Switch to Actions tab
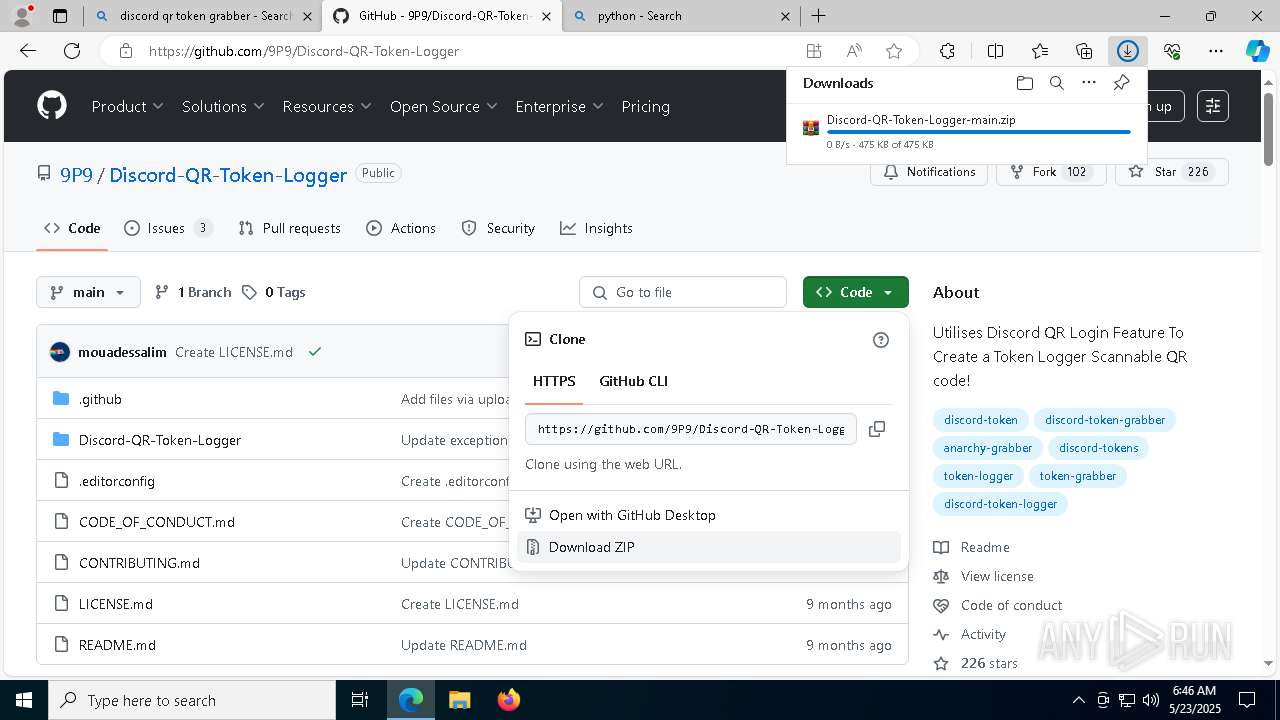 coord(401,228)
